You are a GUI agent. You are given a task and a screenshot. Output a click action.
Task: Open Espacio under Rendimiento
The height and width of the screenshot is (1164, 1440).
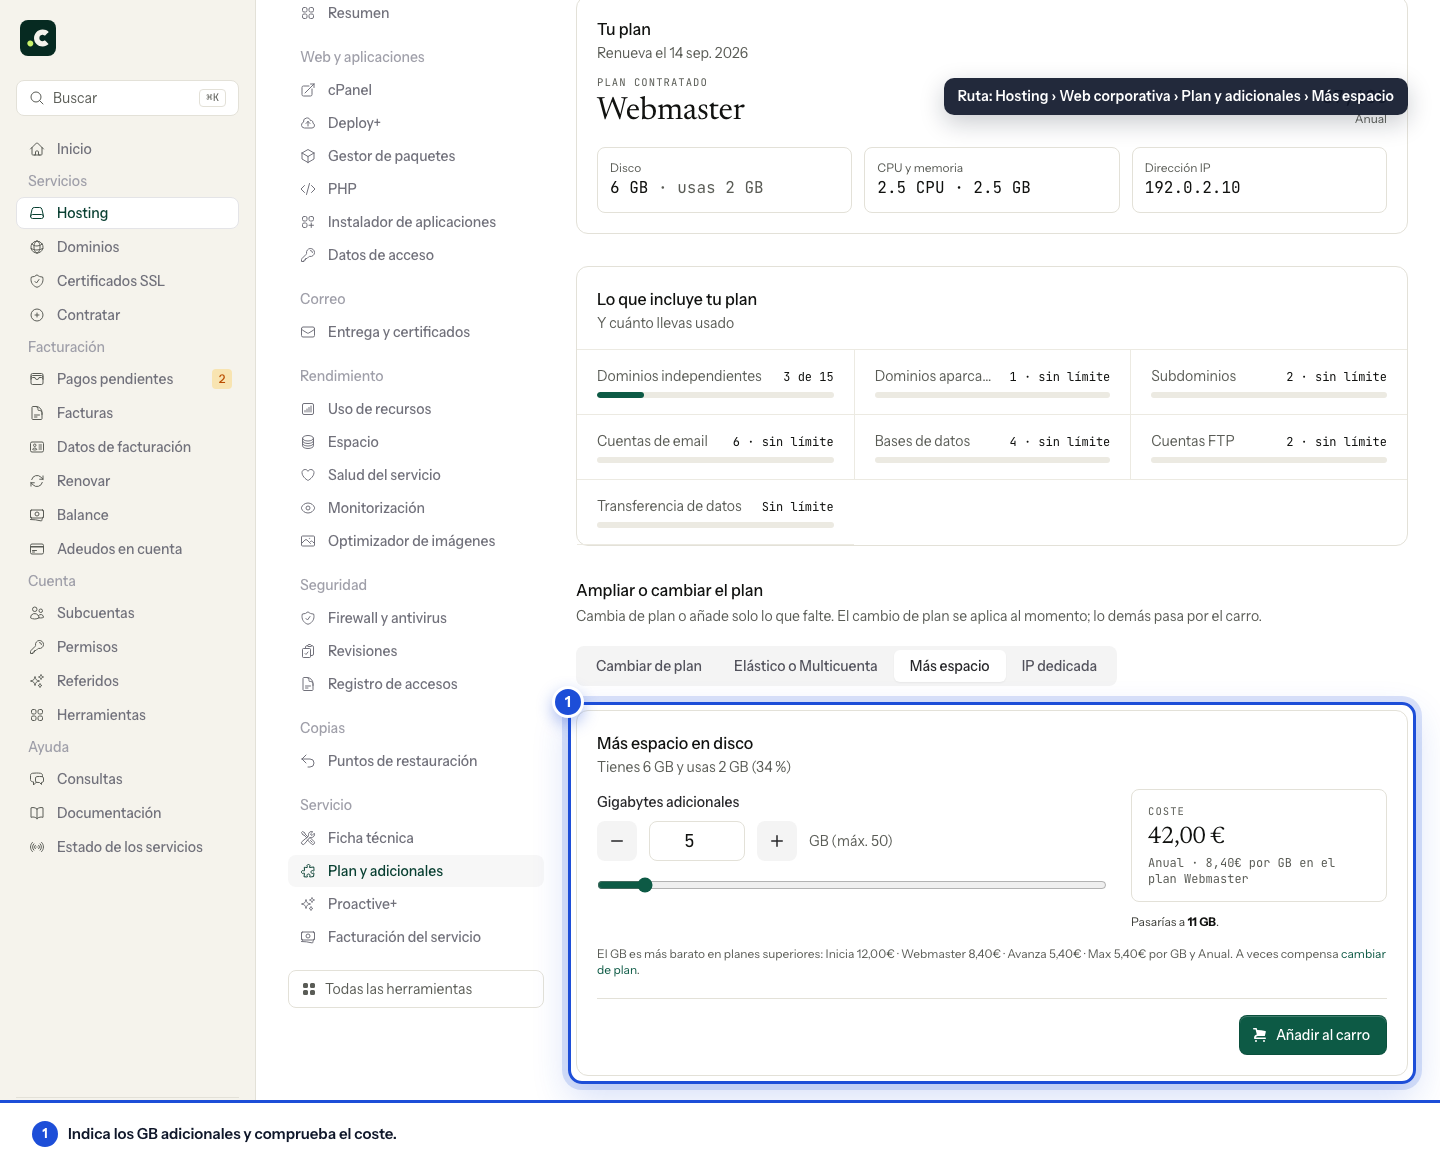pyautogui.click(x=416, y=442)
